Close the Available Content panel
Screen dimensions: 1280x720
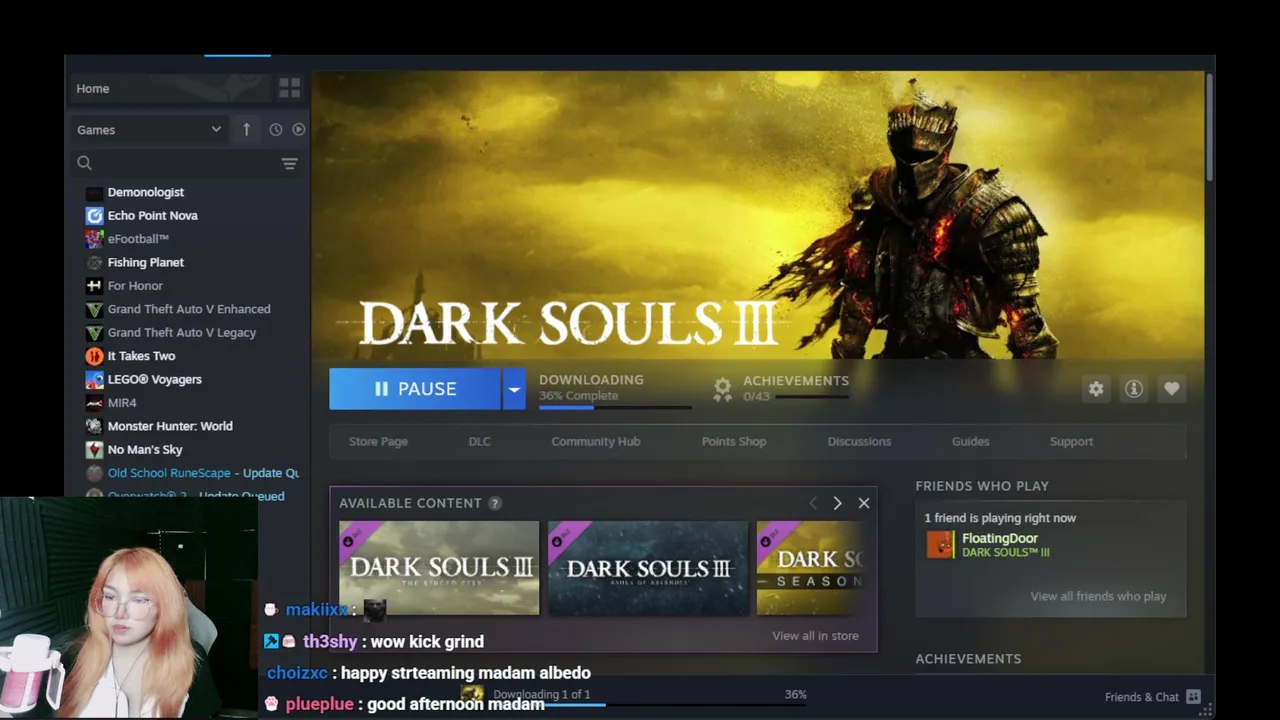(864, 503)
